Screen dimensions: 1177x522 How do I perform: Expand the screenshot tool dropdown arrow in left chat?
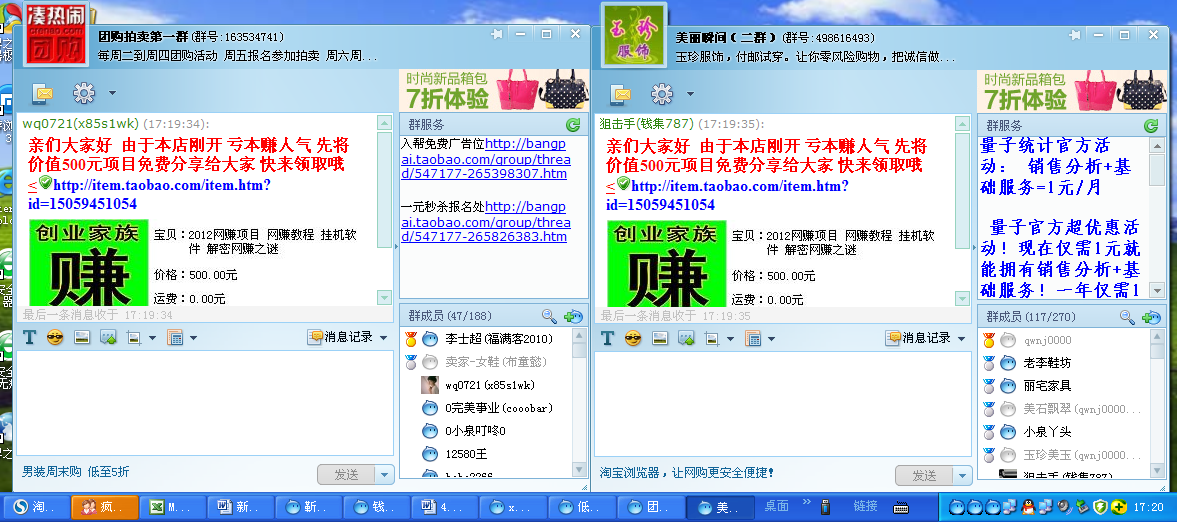pyautogui.click(x=152, y=338)
